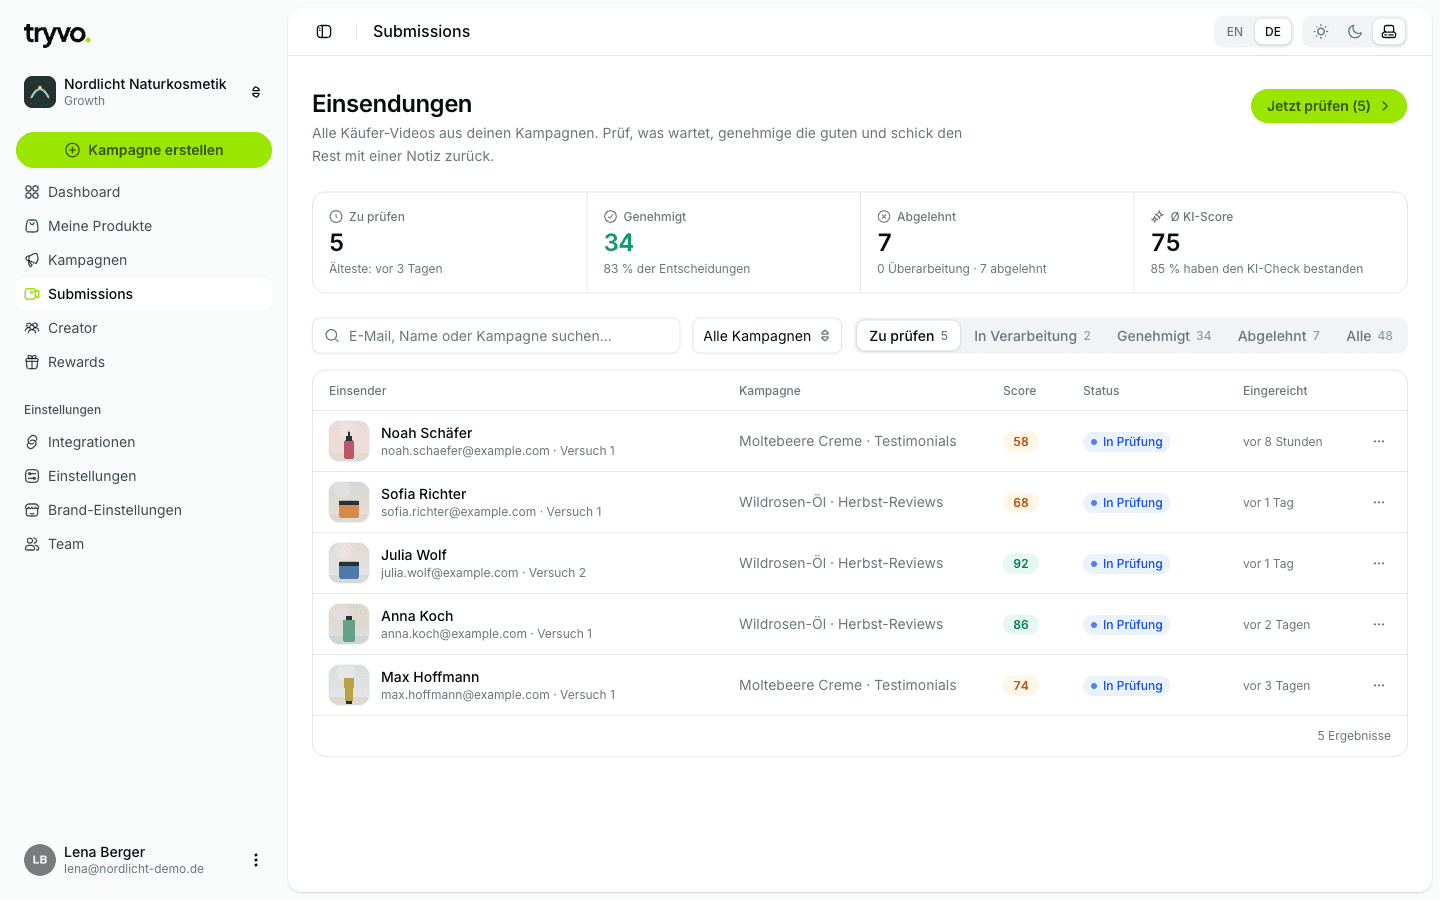
Task: Open Alle Kampagnen dropdown
Action: tap(767, 336)
